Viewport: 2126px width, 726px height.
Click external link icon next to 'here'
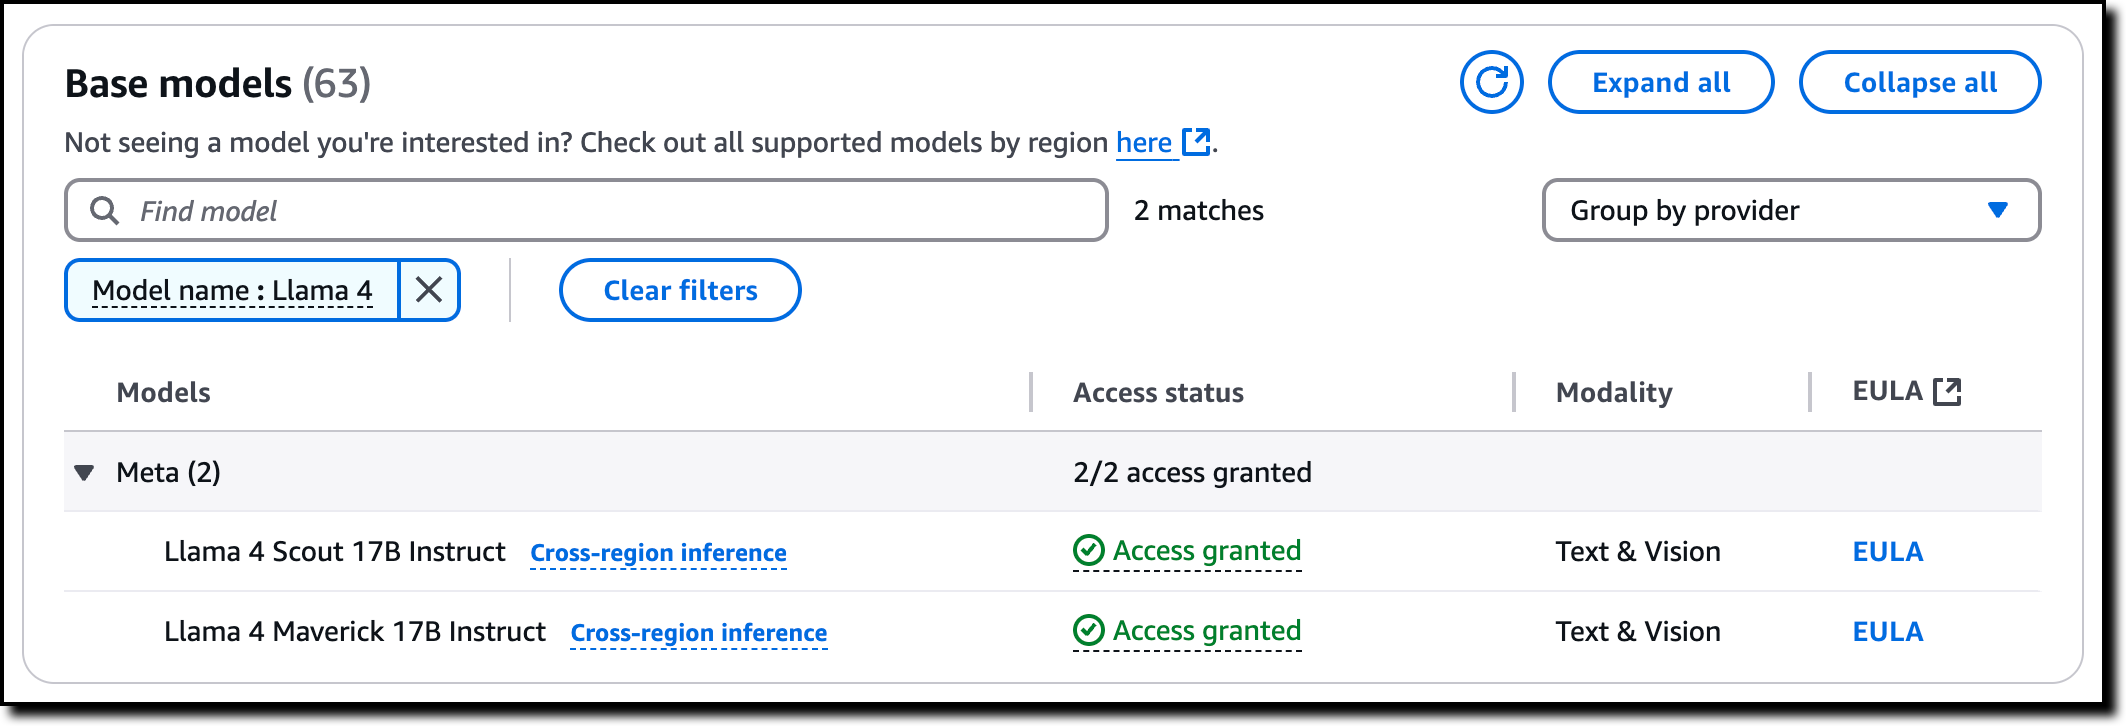point(1196,142)
